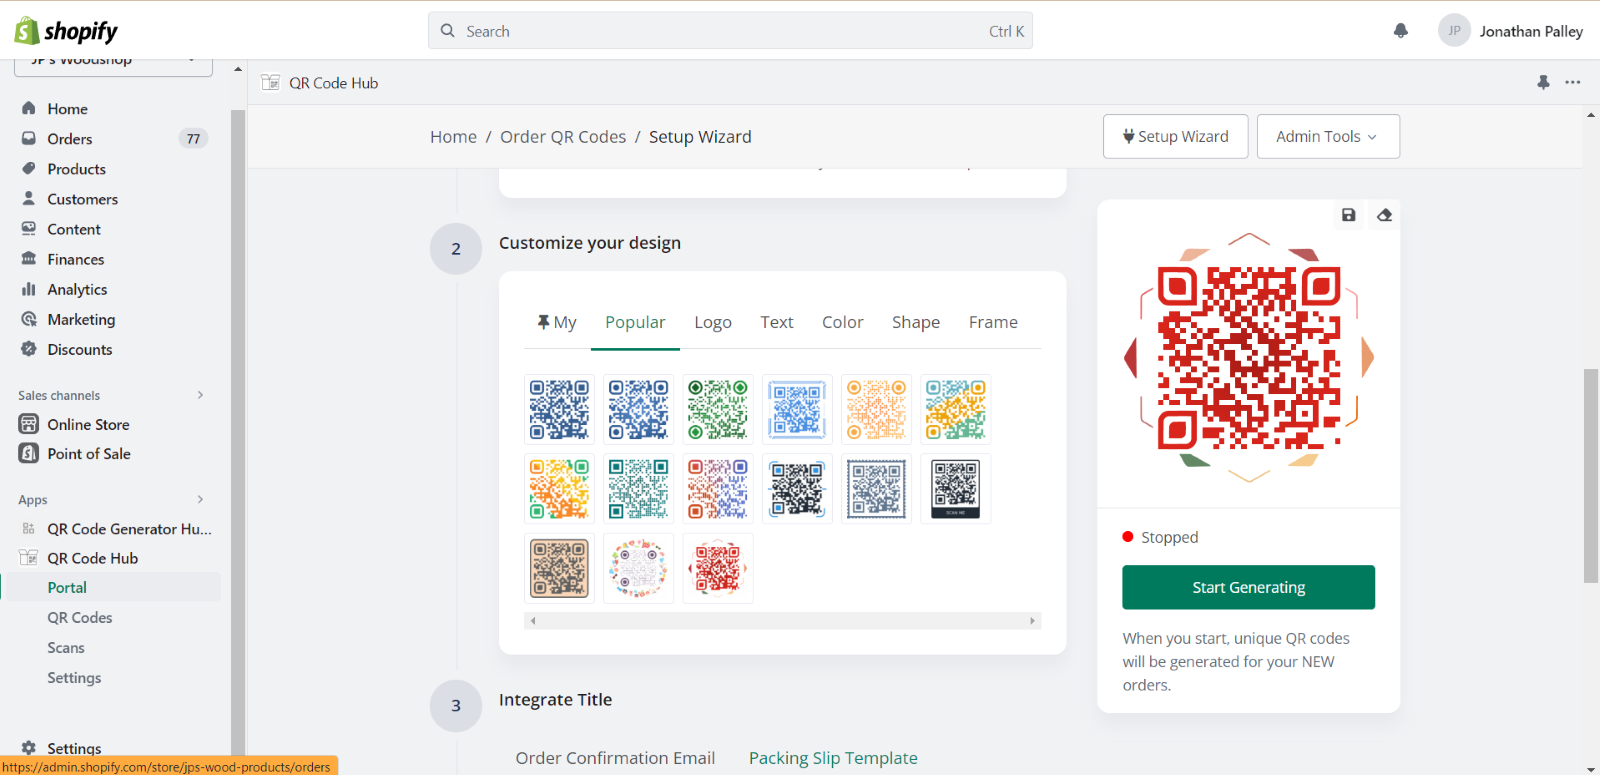
Task: Click the Analytics bar chart icon
Action: coord(29,288)
